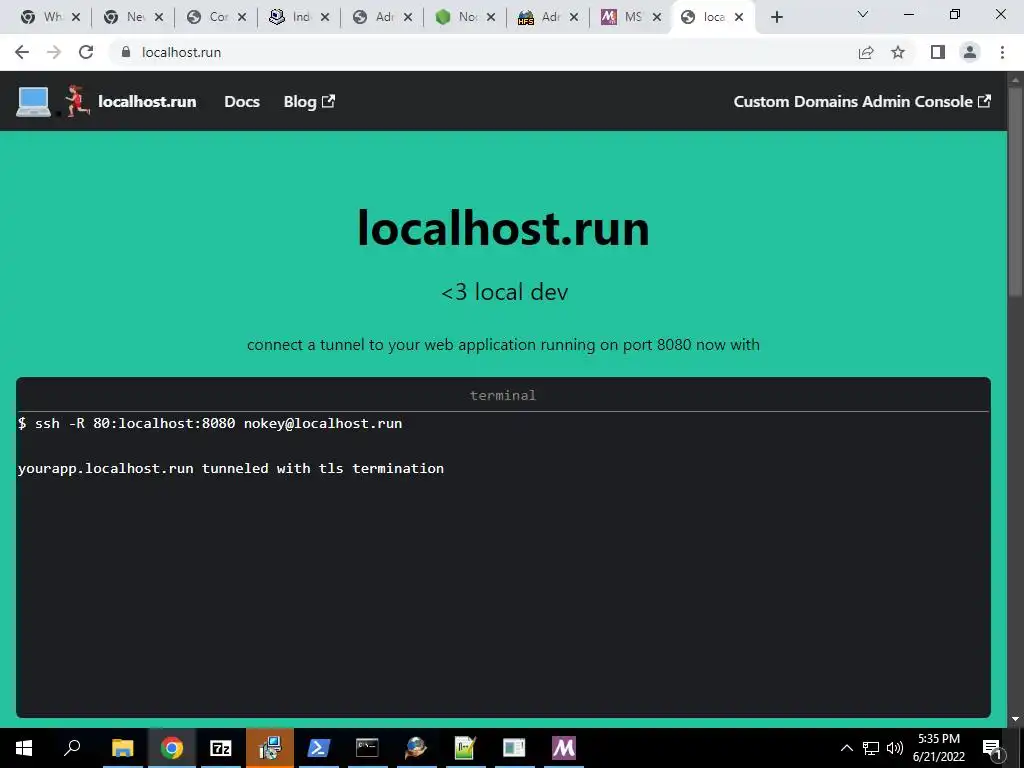1024x768 pixels.
Task: Open Command Prompt from taskbar
Action: pos(367,748)
